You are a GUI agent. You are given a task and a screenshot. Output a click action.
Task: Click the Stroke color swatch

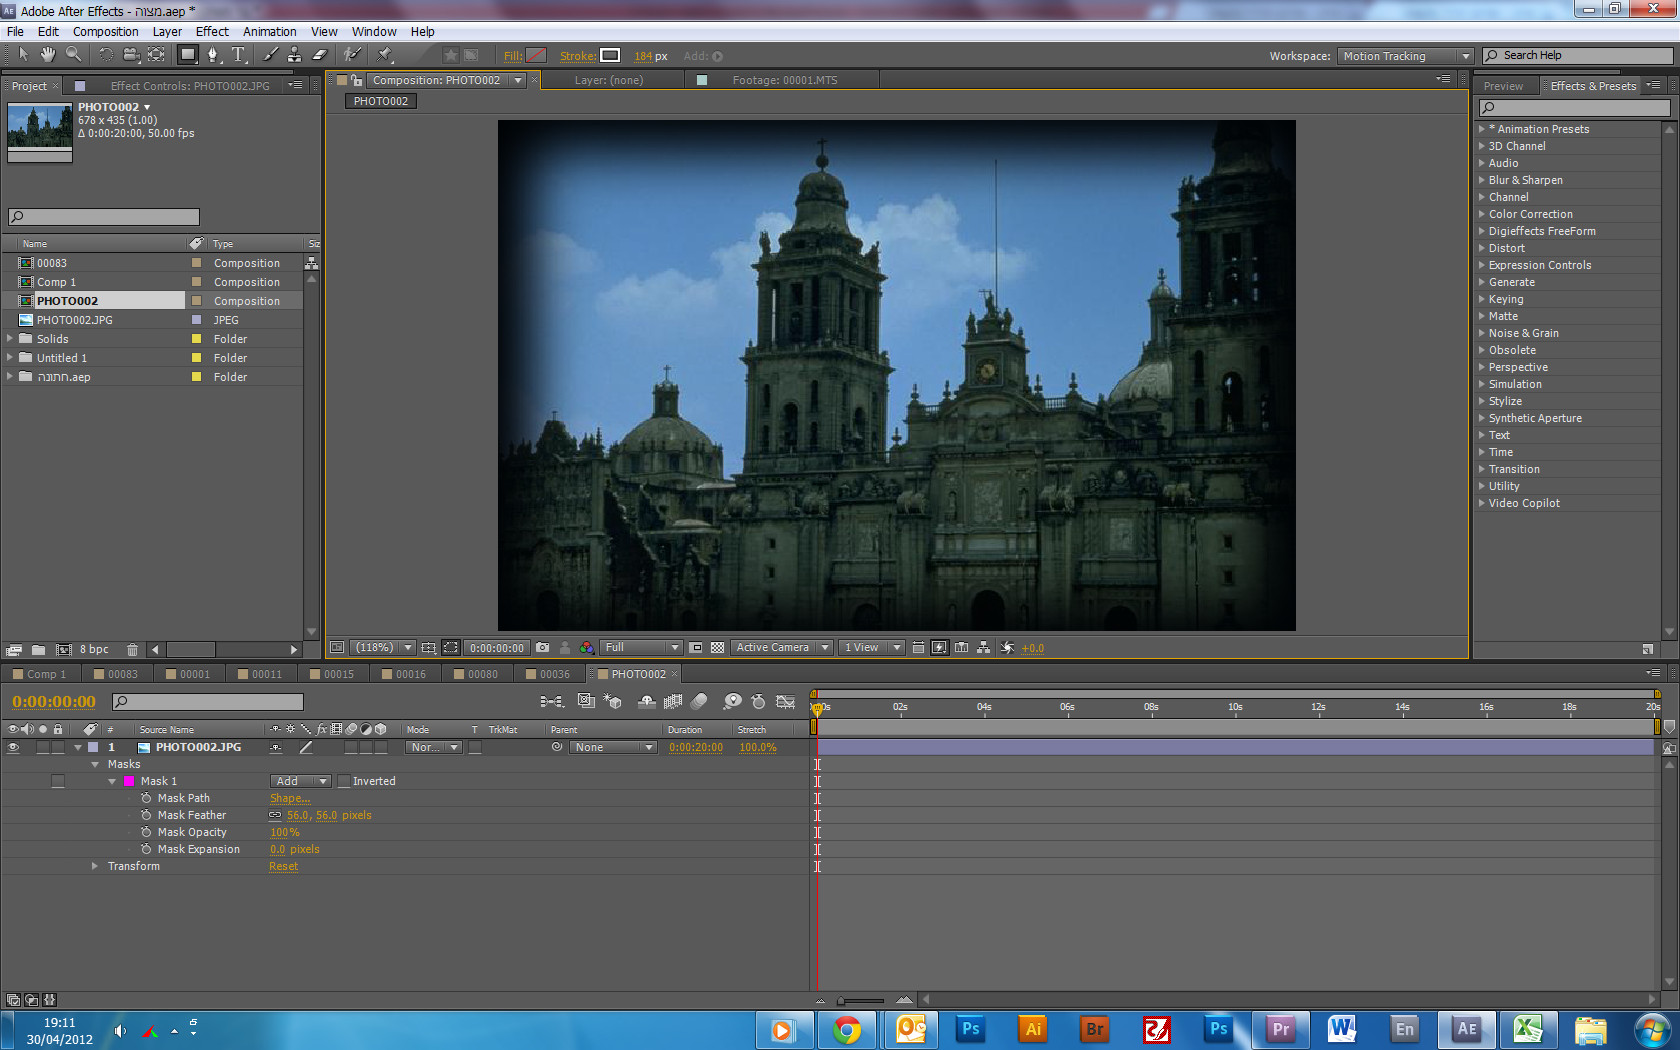coord(610,56)
